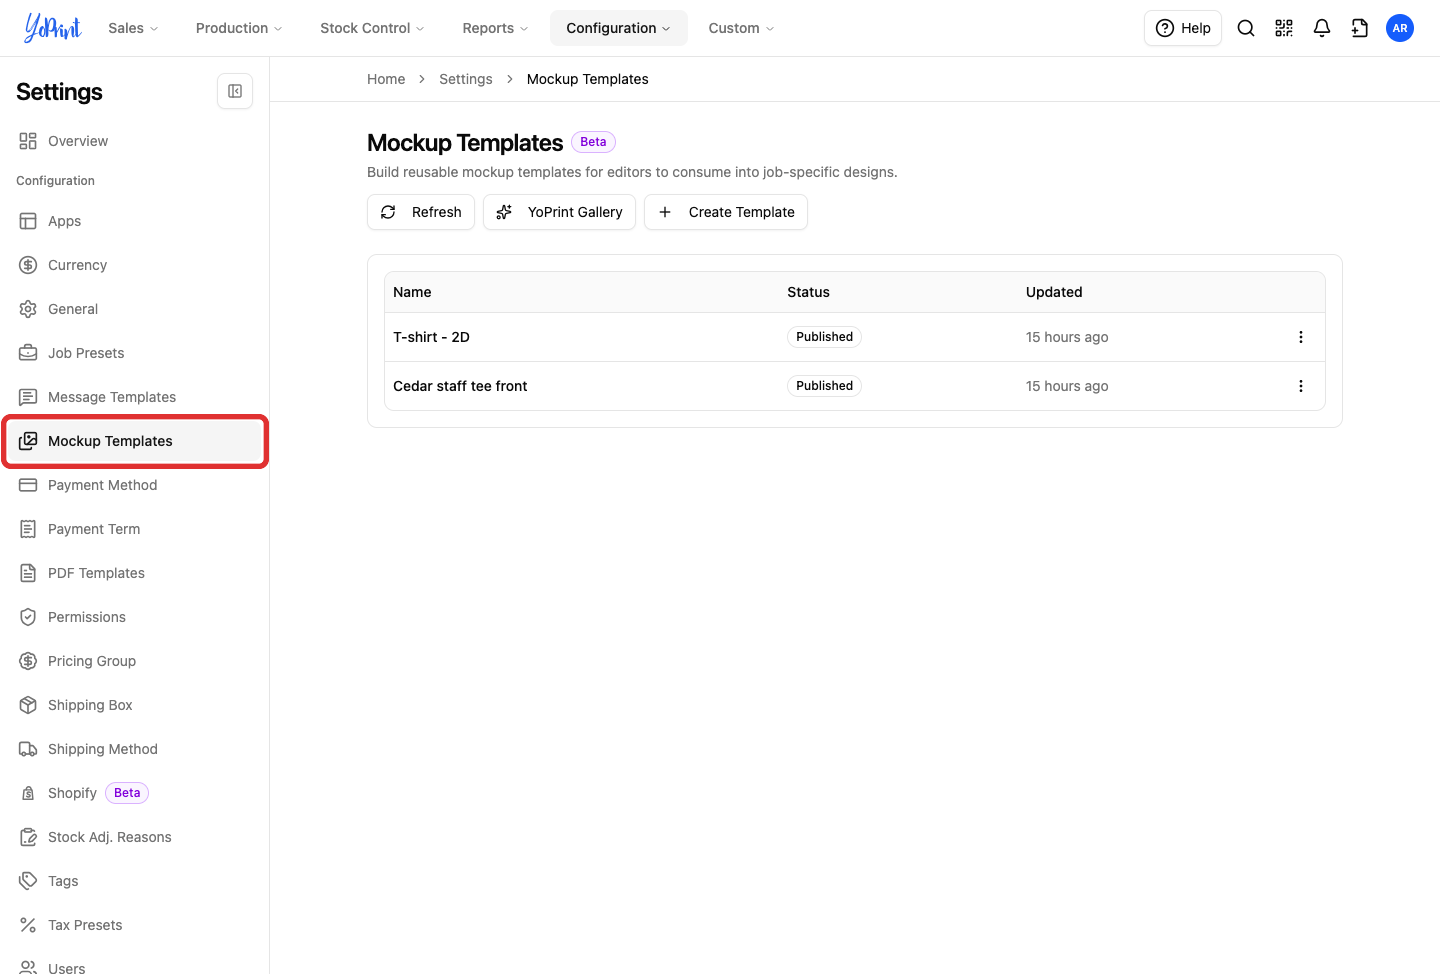The image size is (1440, 974).
Task: Open PDF Templates settings
Action: pos(134,573)
